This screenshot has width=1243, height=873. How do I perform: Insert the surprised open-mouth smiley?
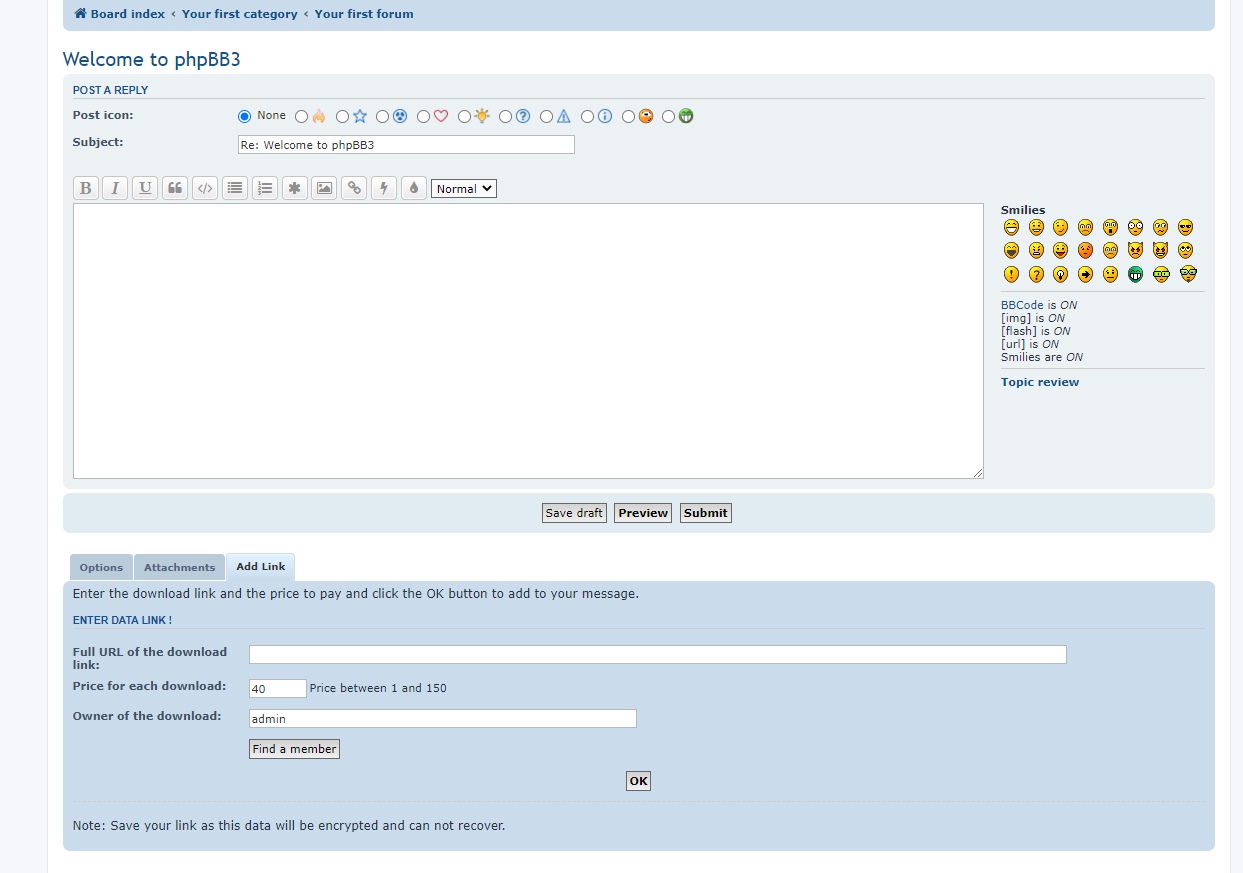1110,227
